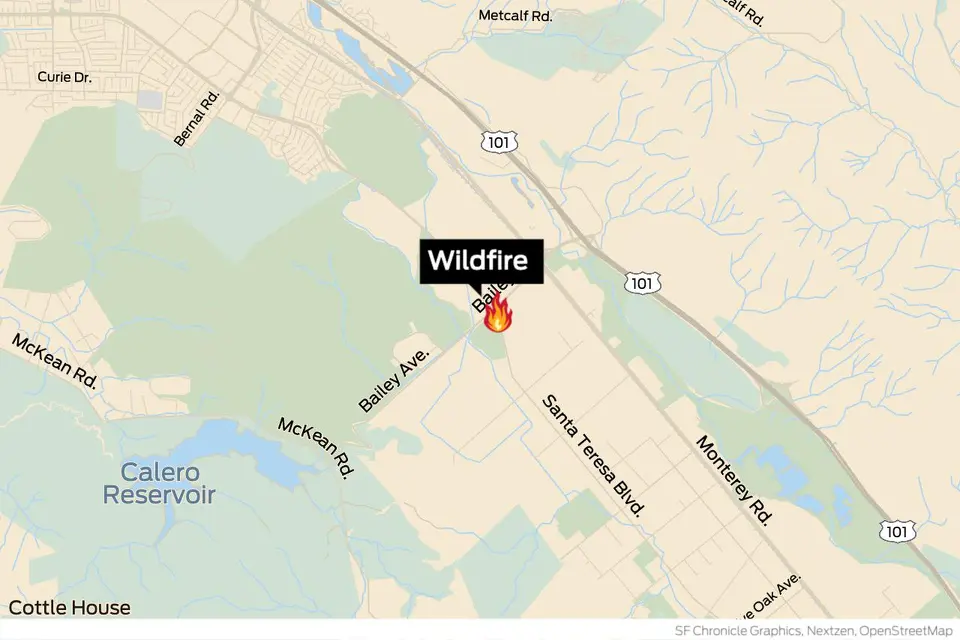Select the top 101 highway shield

[499, 143]
